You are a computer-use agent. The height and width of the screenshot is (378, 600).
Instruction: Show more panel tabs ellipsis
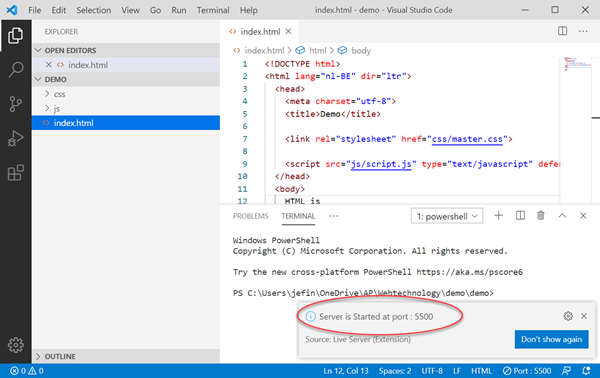pyautogui.click(x=334, y=216)
